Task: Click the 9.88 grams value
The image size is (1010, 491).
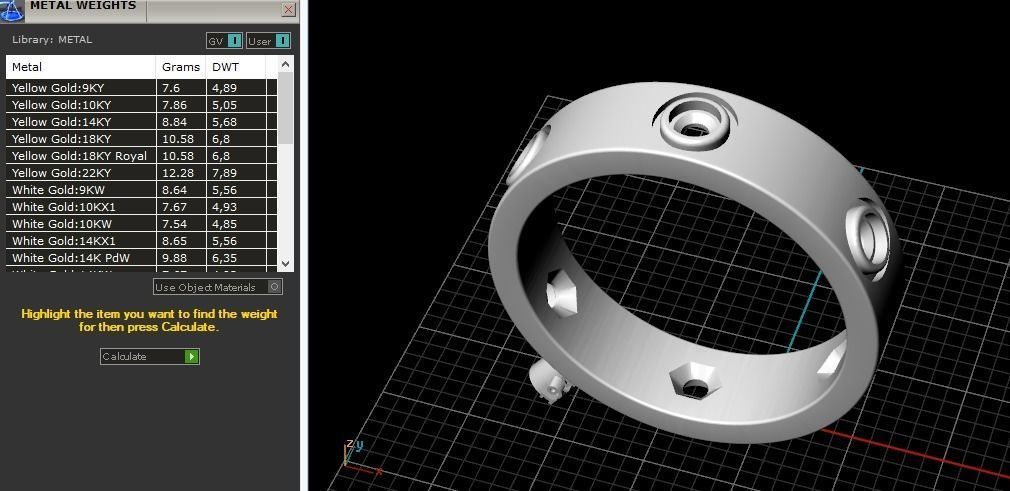Action: (x=175, y=258)
